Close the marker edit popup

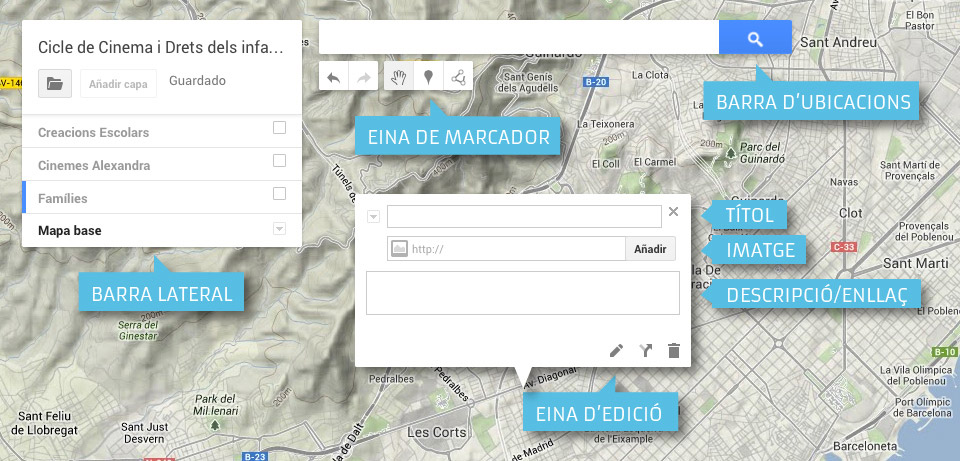coord(673,212)
